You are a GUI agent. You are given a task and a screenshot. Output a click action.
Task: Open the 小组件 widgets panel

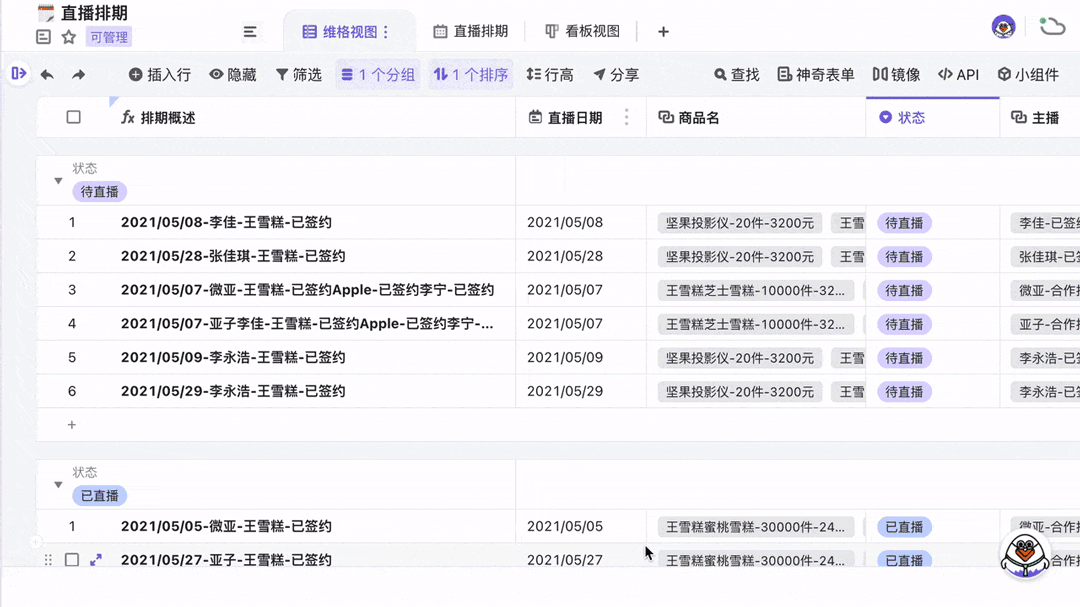(1029, 74)
